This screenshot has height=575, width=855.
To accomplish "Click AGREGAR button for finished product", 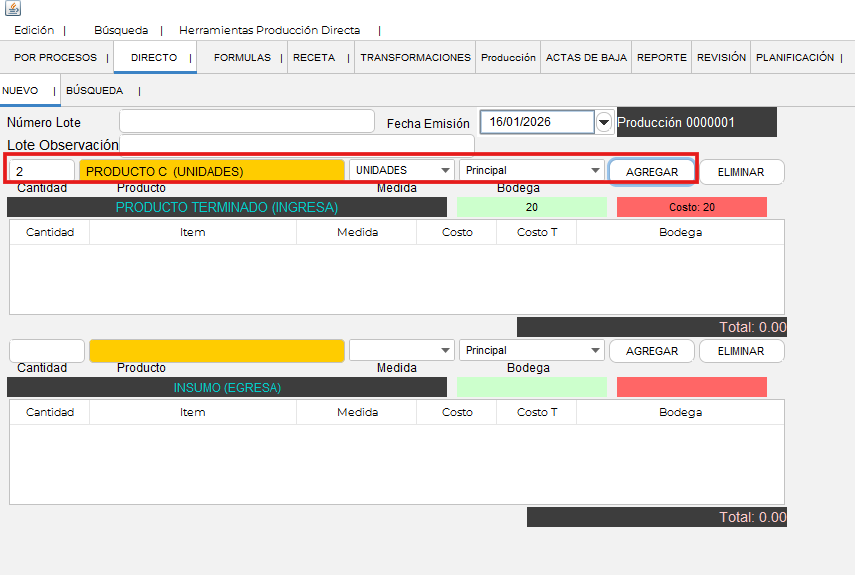I will 652,172.
